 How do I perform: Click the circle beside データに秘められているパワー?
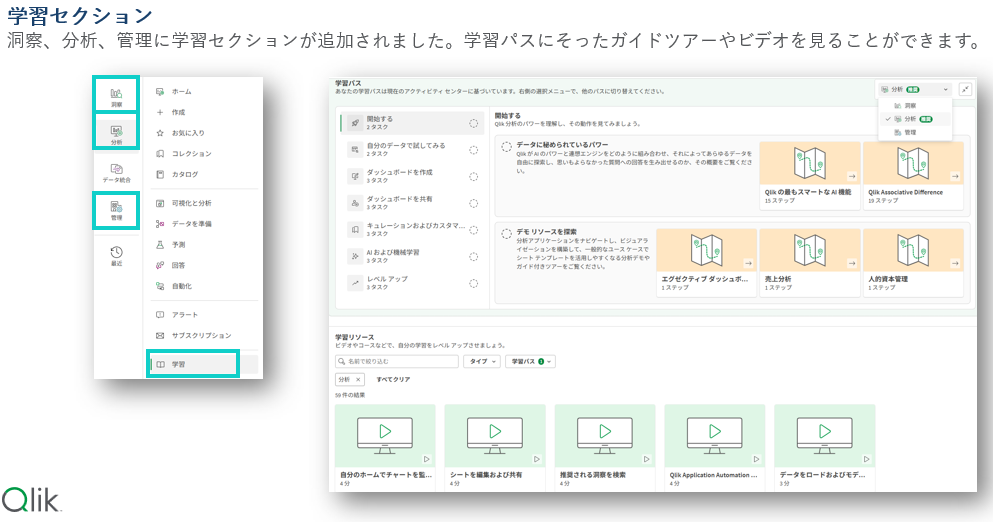click(506, 147)
